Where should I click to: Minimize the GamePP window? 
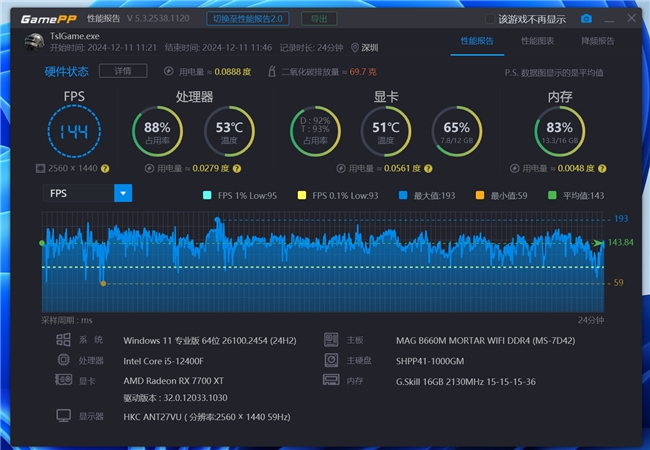tap(609, 19)
